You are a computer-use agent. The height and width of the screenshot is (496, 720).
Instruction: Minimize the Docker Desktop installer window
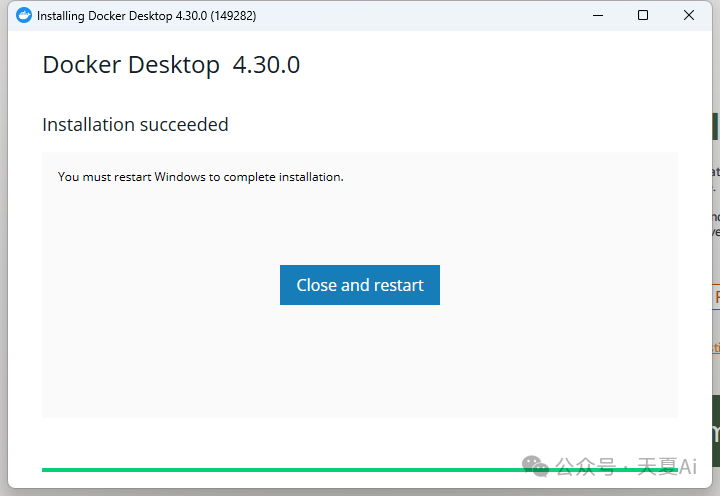pos(598,16)
